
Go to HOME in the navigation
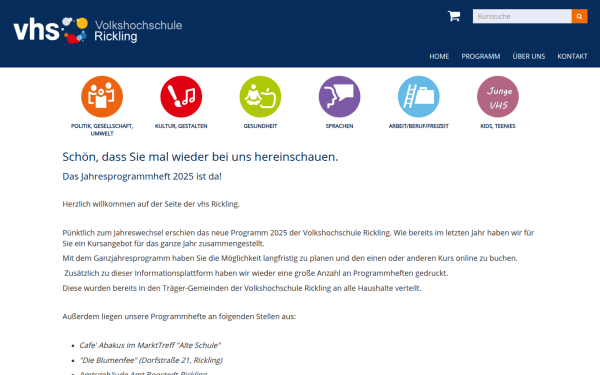(439, 56)
